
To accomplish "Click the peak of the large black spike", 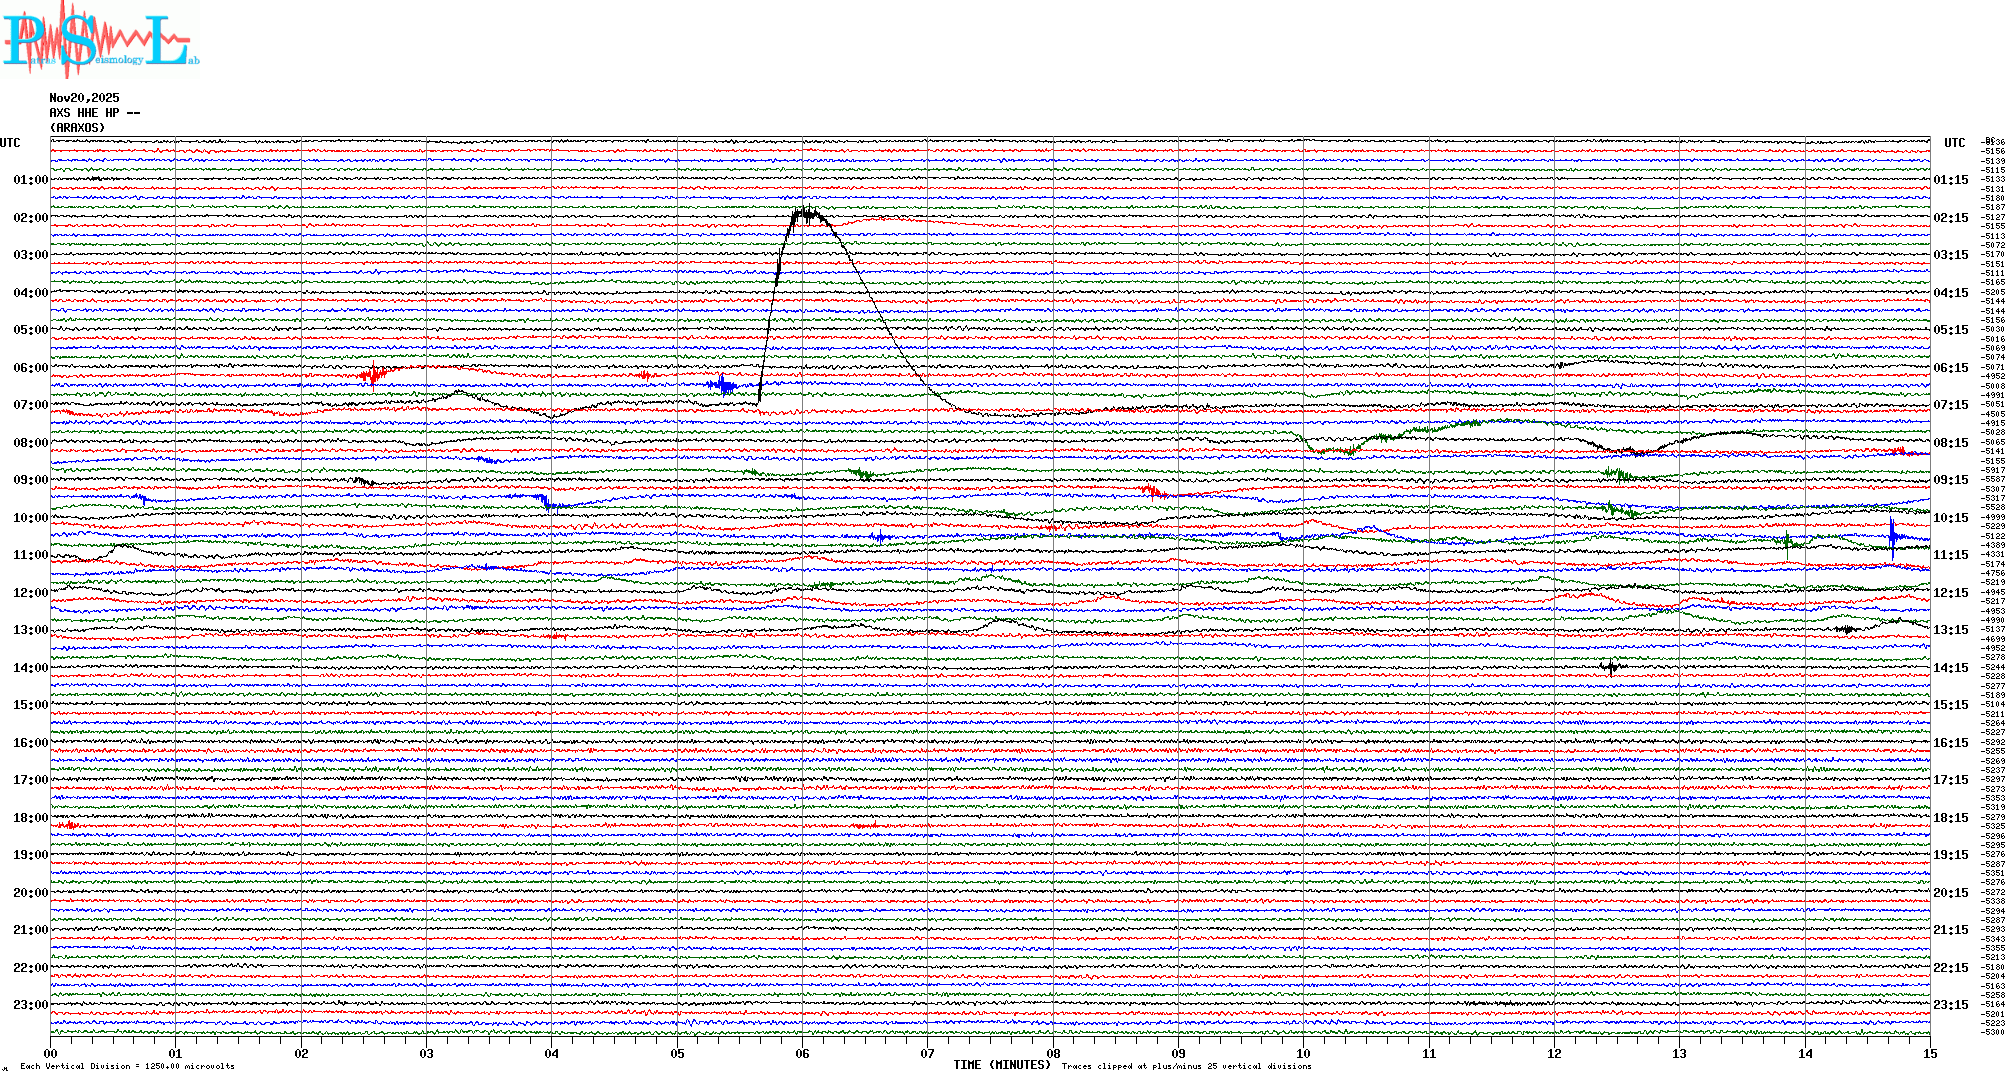I will [x=806, y=212].
